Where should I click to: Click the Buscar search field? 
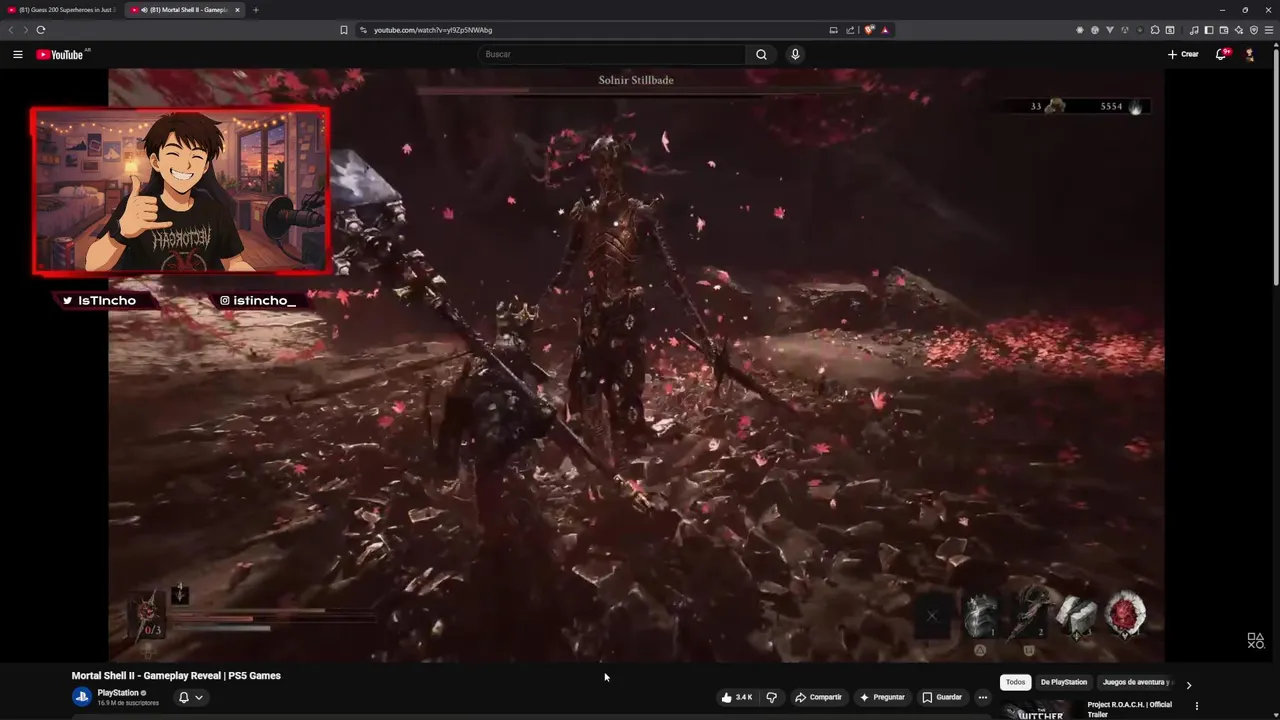(611, 54)
